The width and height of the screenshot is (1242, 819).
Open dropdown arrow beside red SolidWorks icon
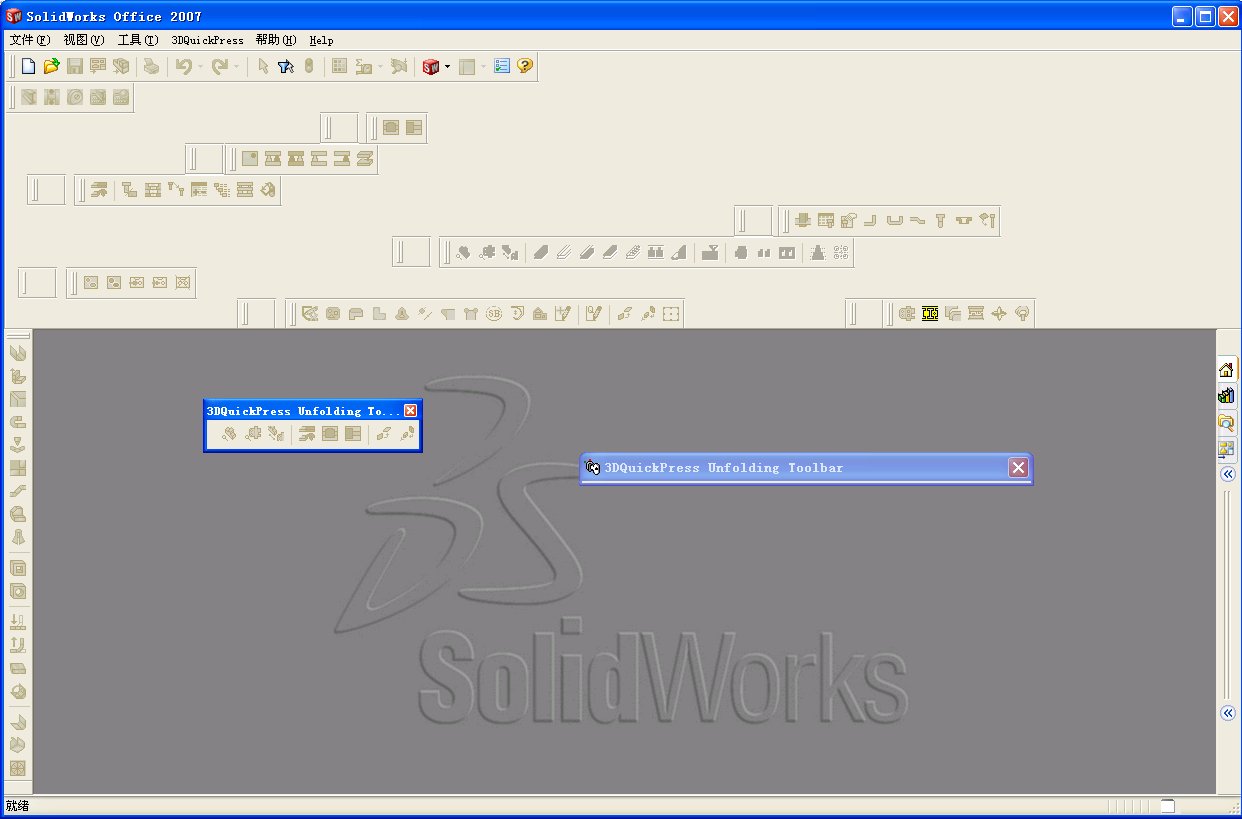pos(447,67)
